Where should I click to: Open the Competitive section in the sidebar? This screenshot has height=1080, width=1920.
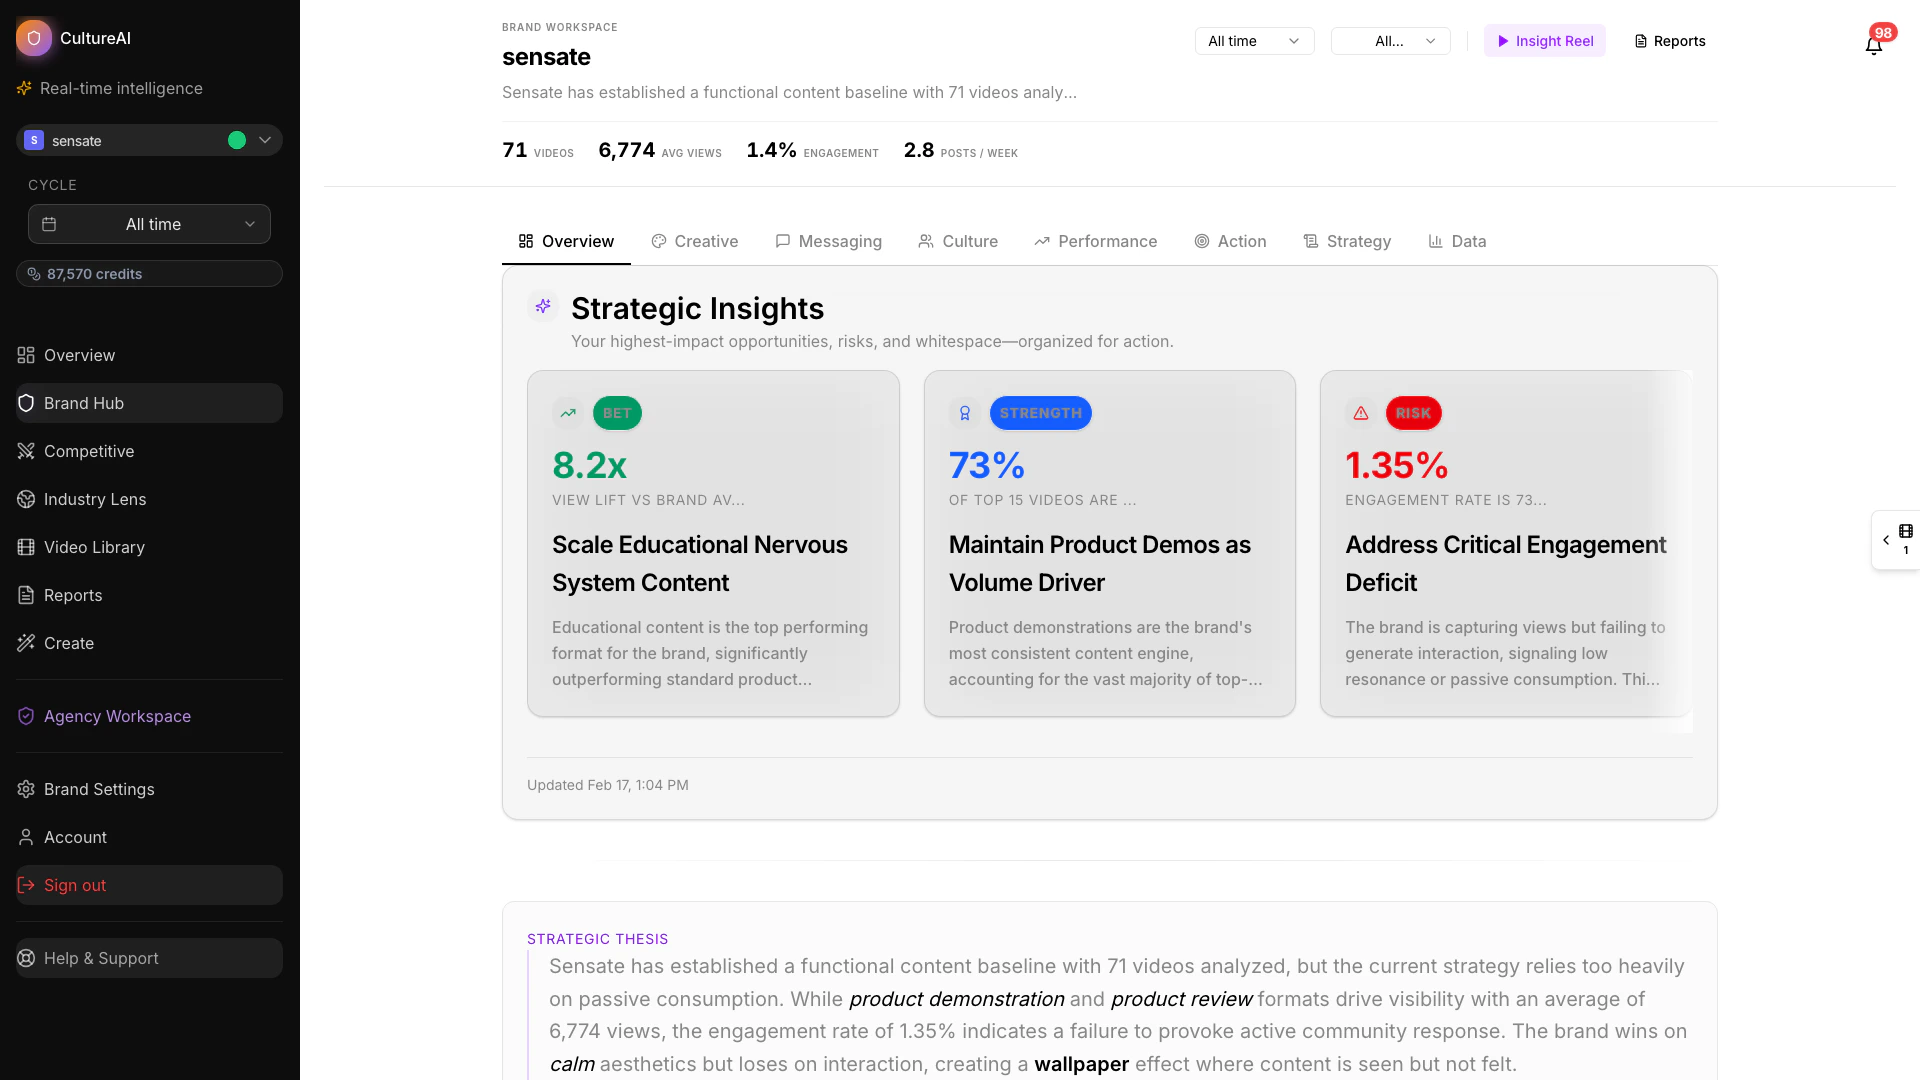pos(89,451)
